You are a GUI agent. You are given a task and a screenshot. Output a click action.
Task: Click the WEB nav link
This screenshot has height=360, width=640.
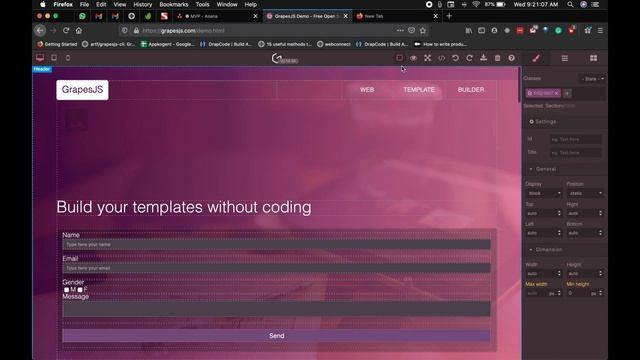(x=367, y=90)
